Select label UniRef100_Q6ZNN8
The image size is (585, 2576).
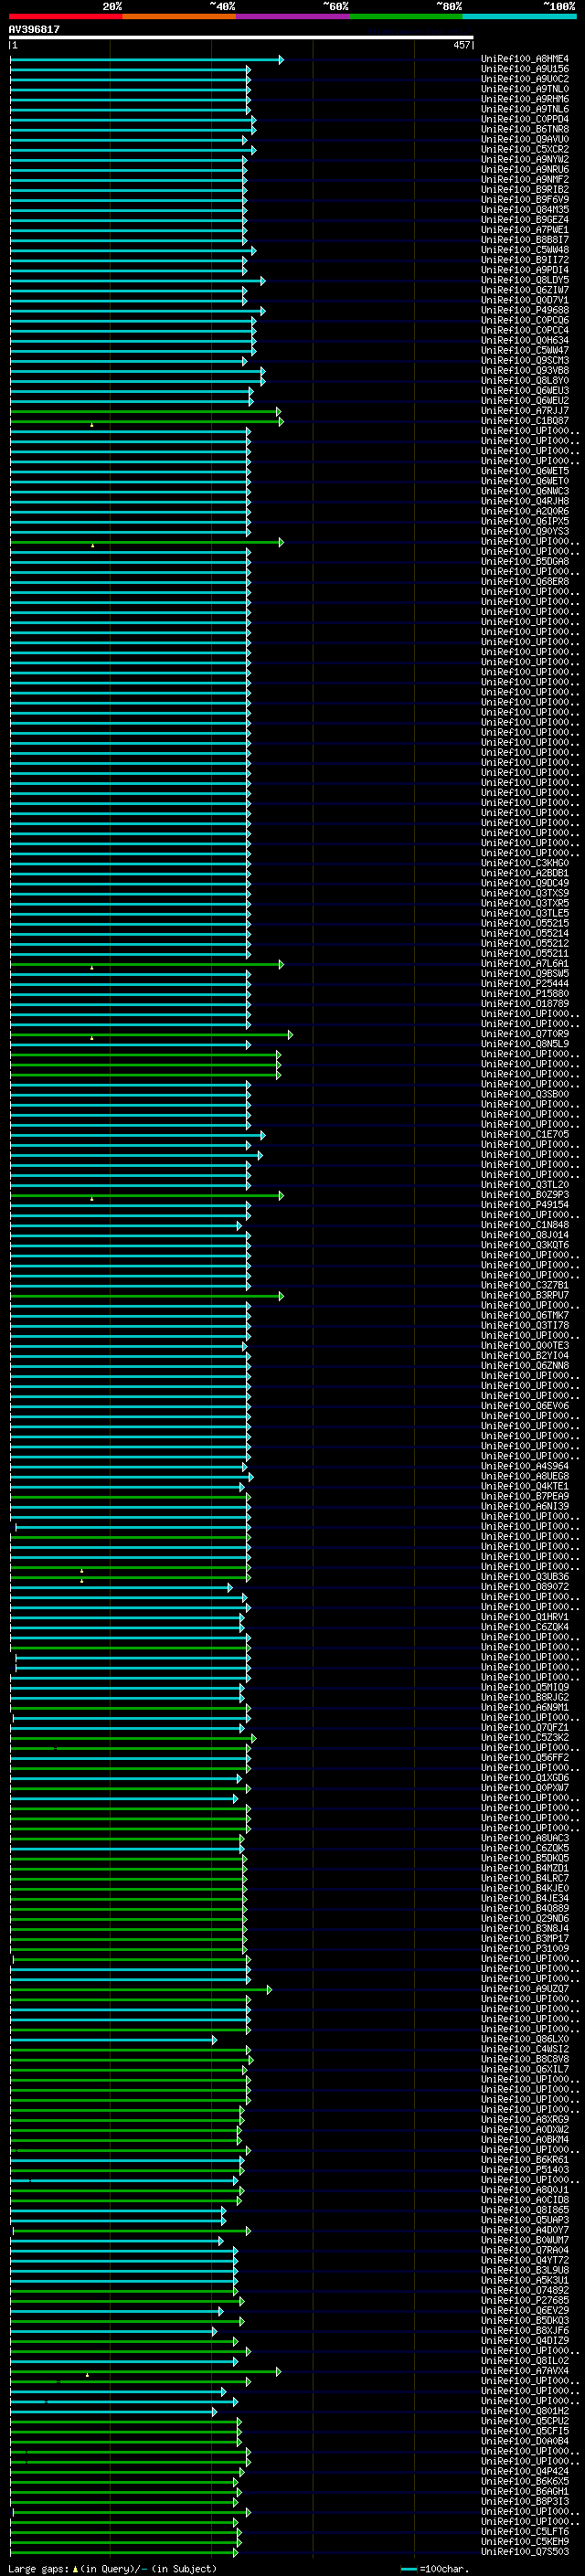coord(524,1366)
